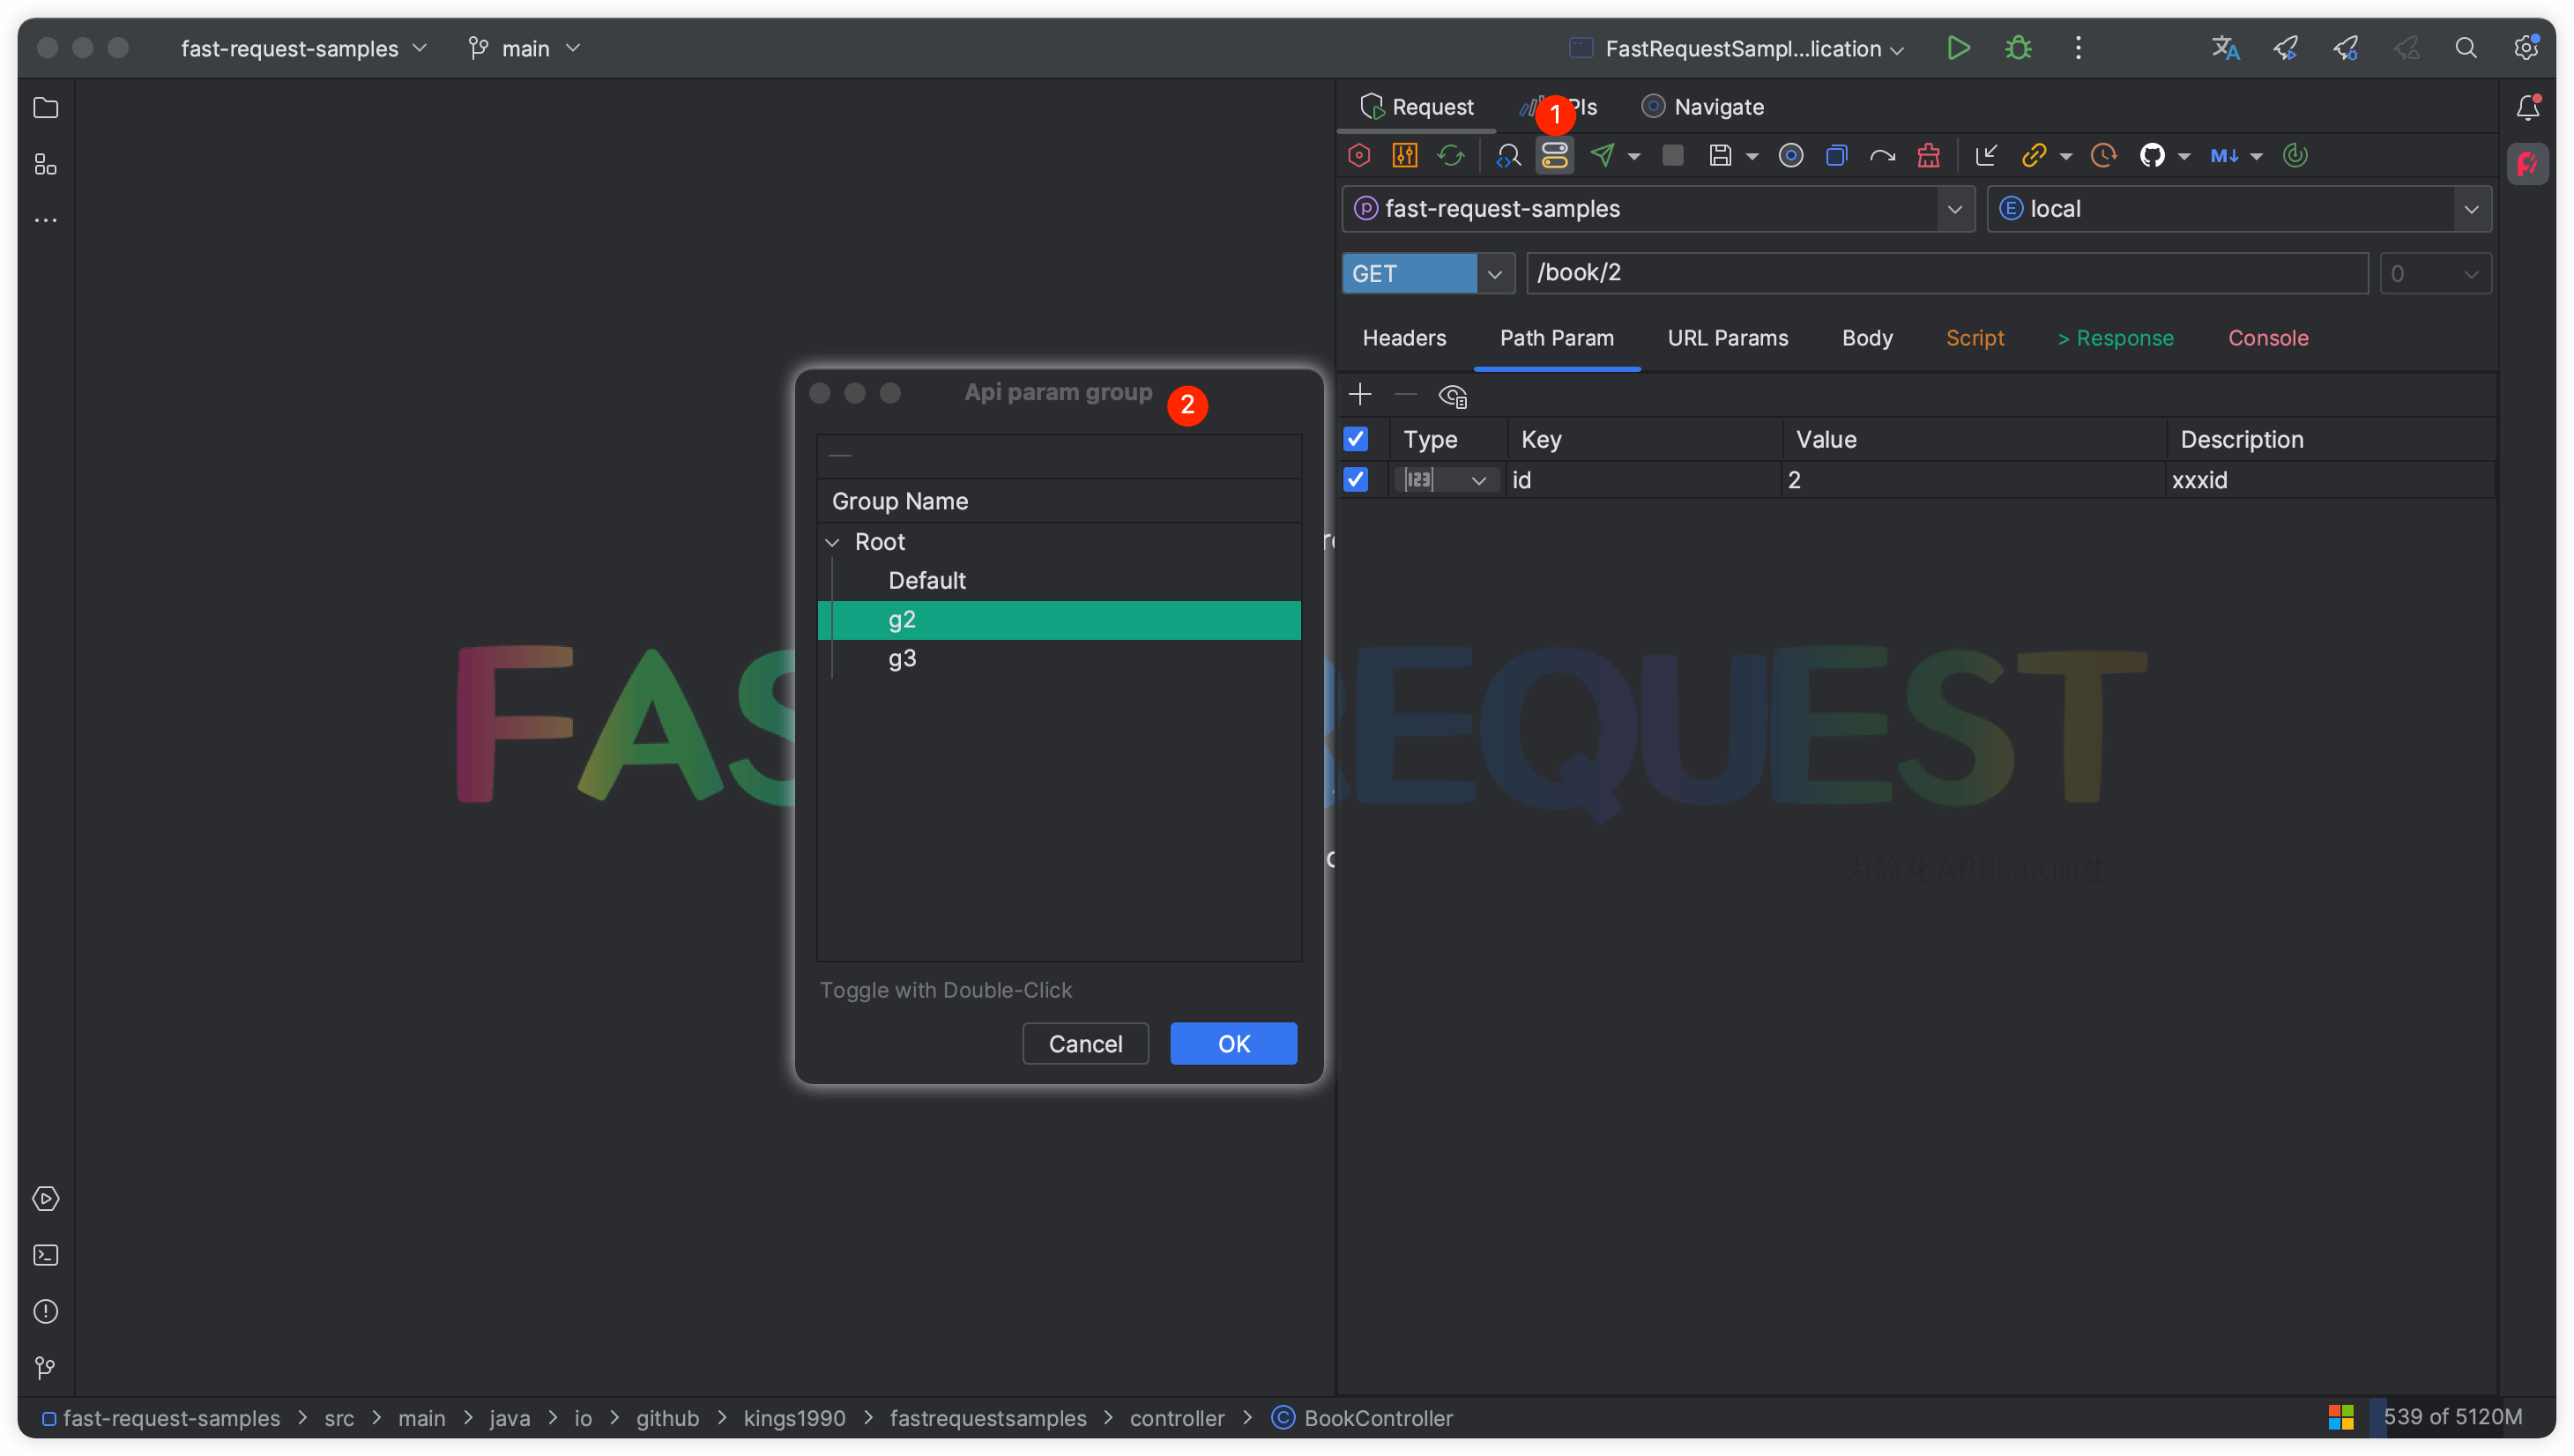This screenshot has height=1456, width=2574.
Task: Click the green send request icon
Action: [x=1602, y=155]
